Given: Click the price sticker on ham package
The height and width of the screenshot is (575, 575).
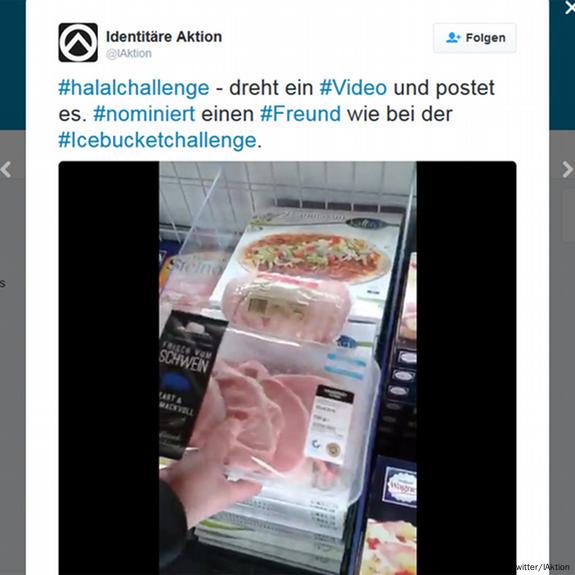Looking at the screenshot, I should tap(329, 424).
